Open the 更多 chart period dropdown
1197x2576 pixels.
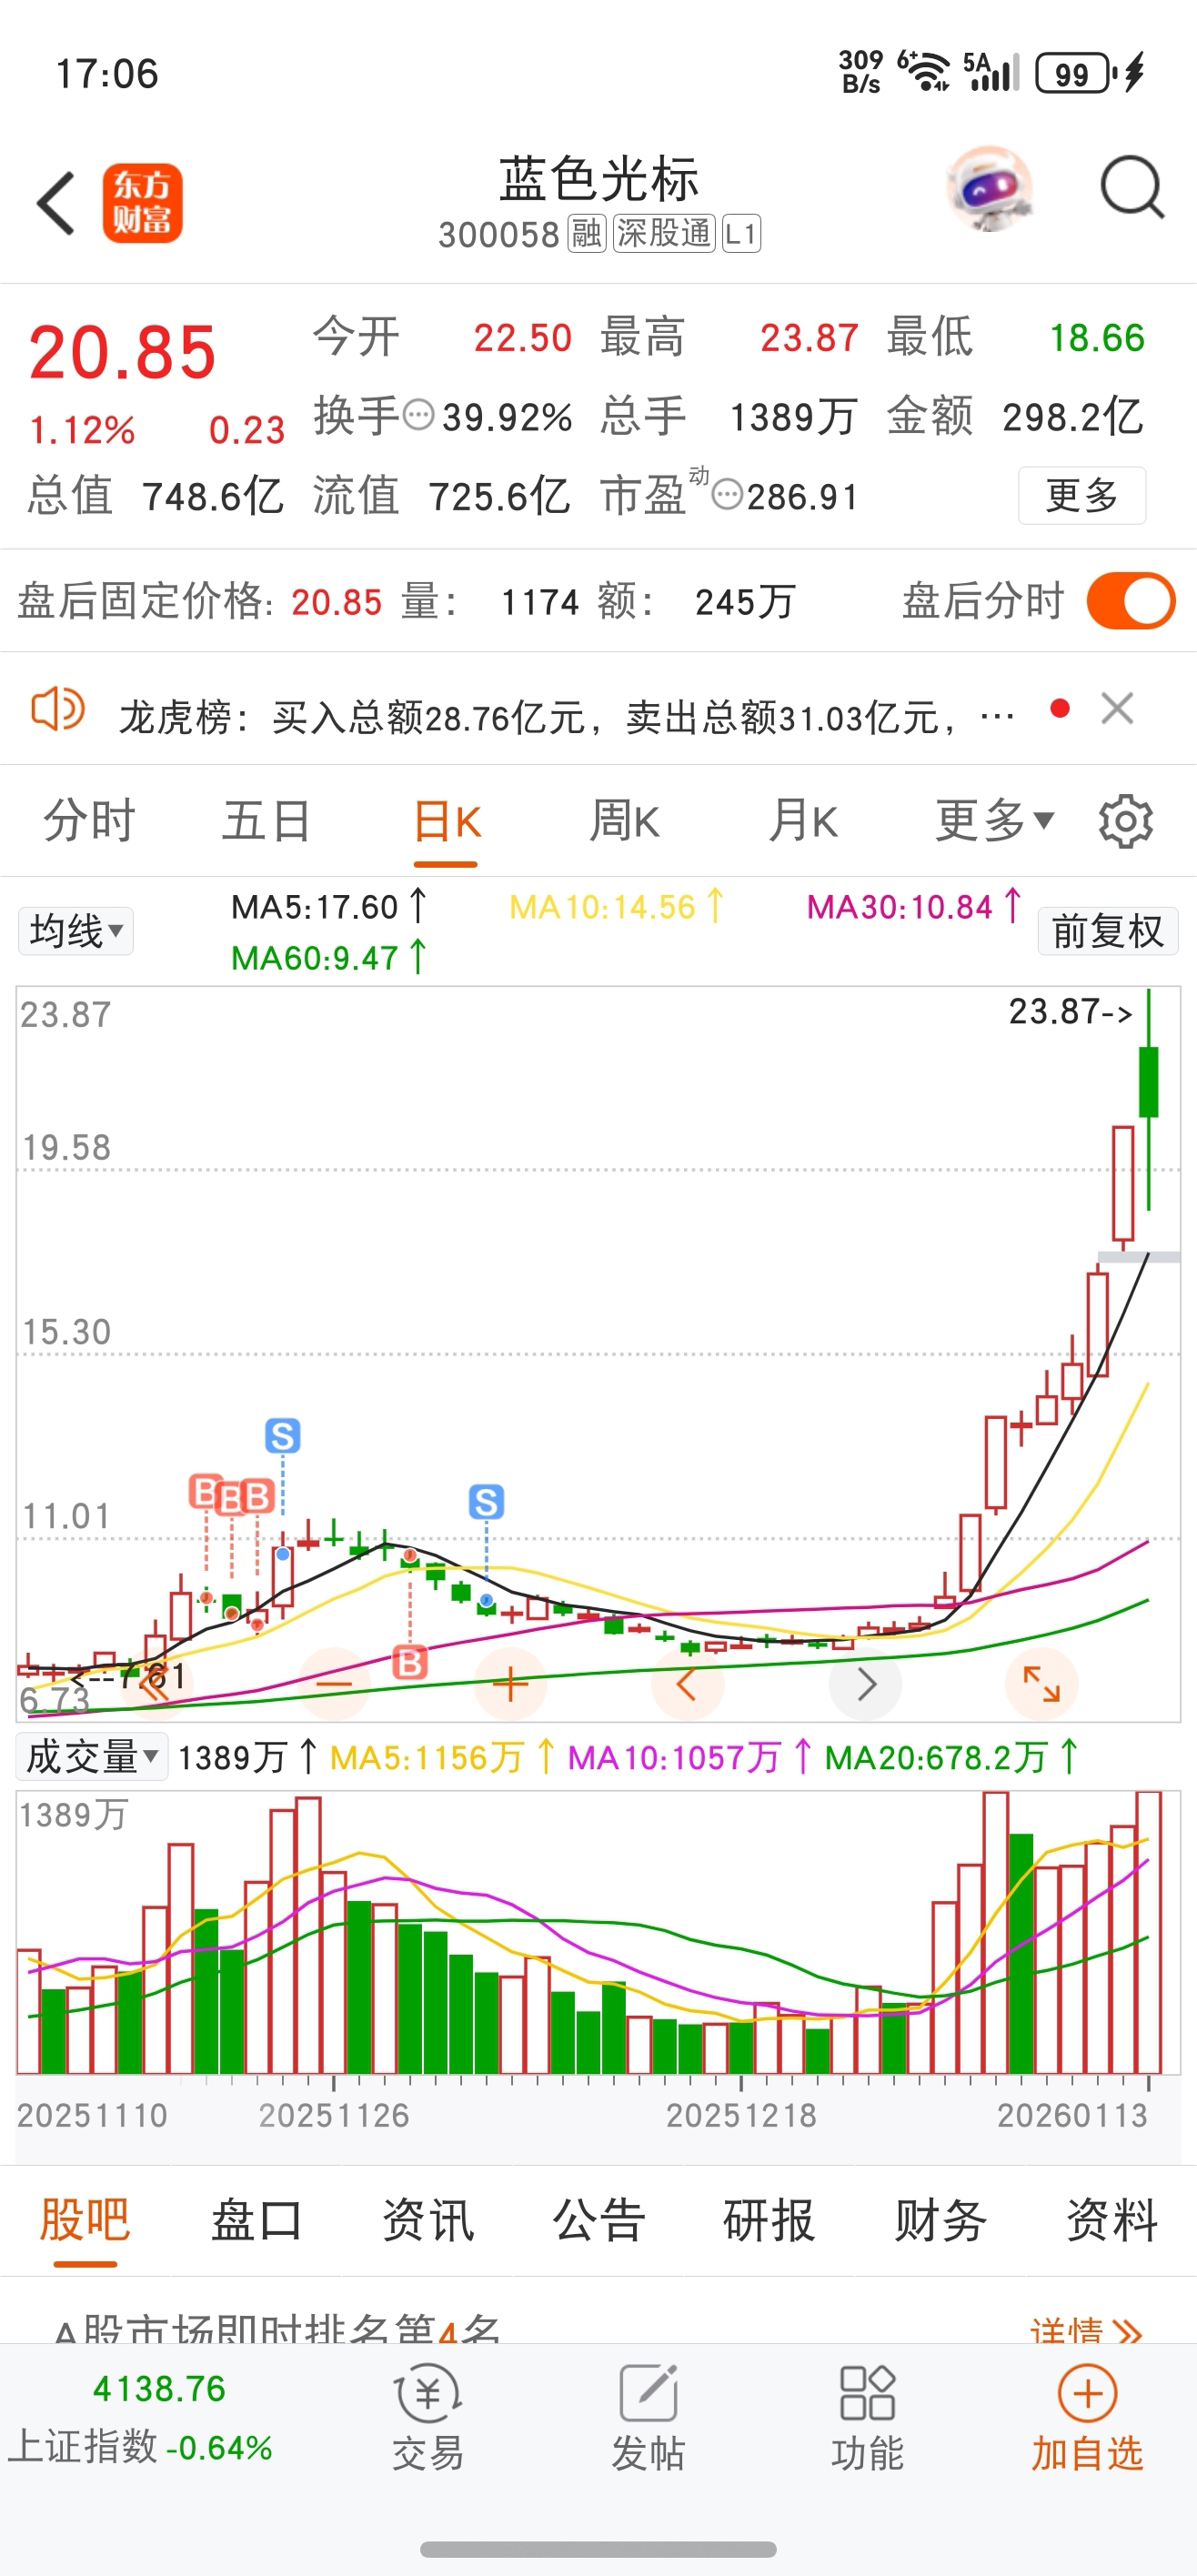pyautogui.click(x=994, y=821)
